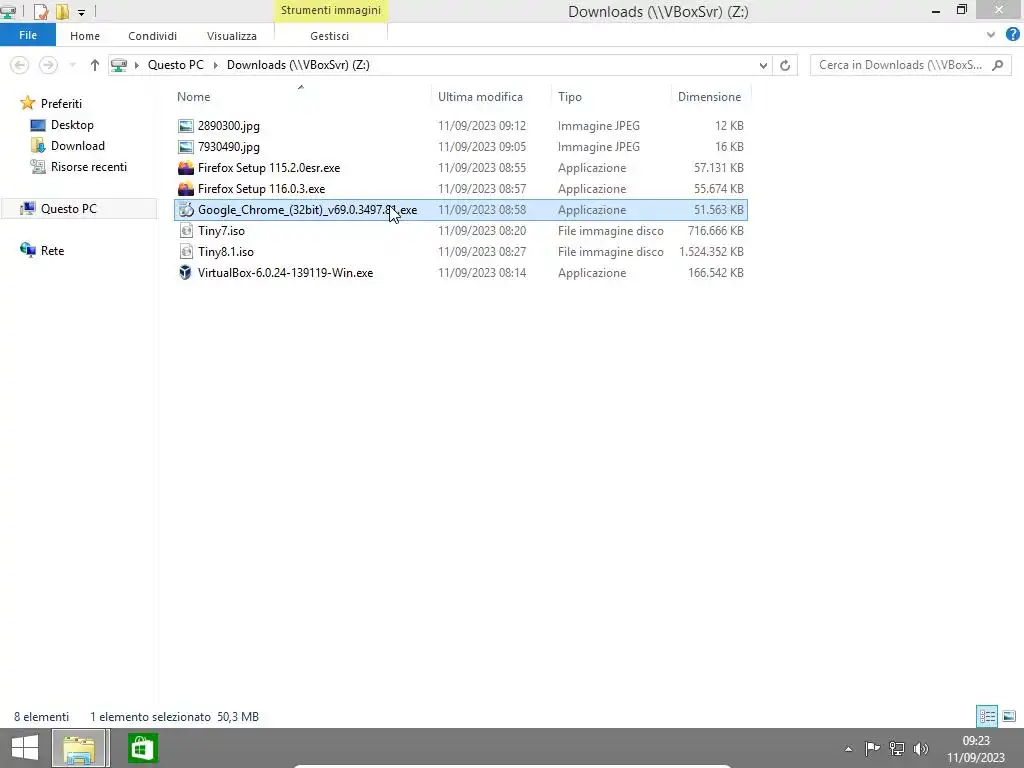Expand the ribbon with the chevron
1024x768 pixels.
991,35
